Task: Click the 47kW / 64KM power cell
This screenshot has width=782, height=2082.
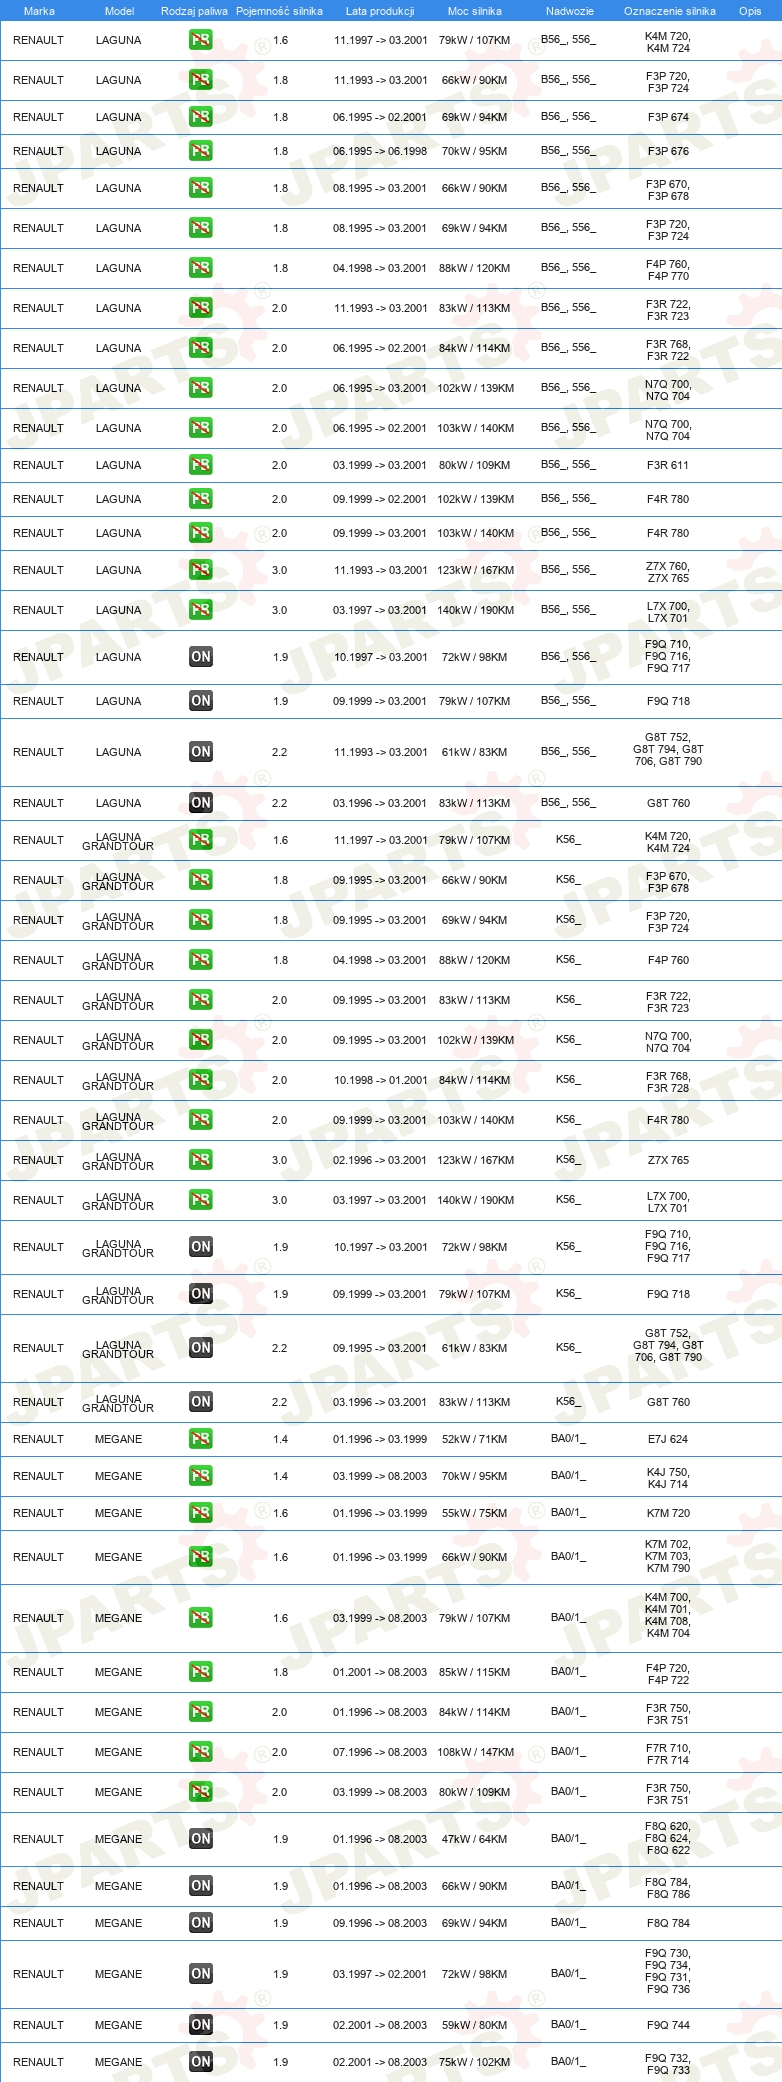Action: click(475, 1839)
